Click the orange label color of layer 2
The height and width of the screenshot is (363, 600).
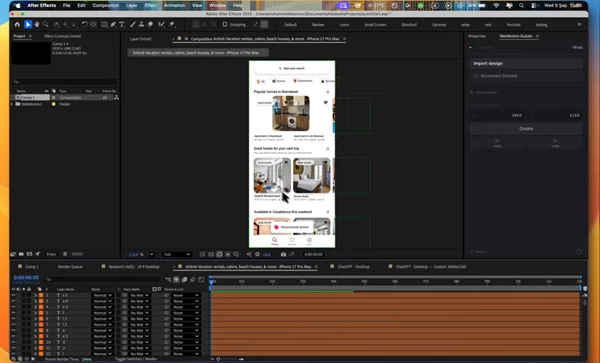(41, 295)
